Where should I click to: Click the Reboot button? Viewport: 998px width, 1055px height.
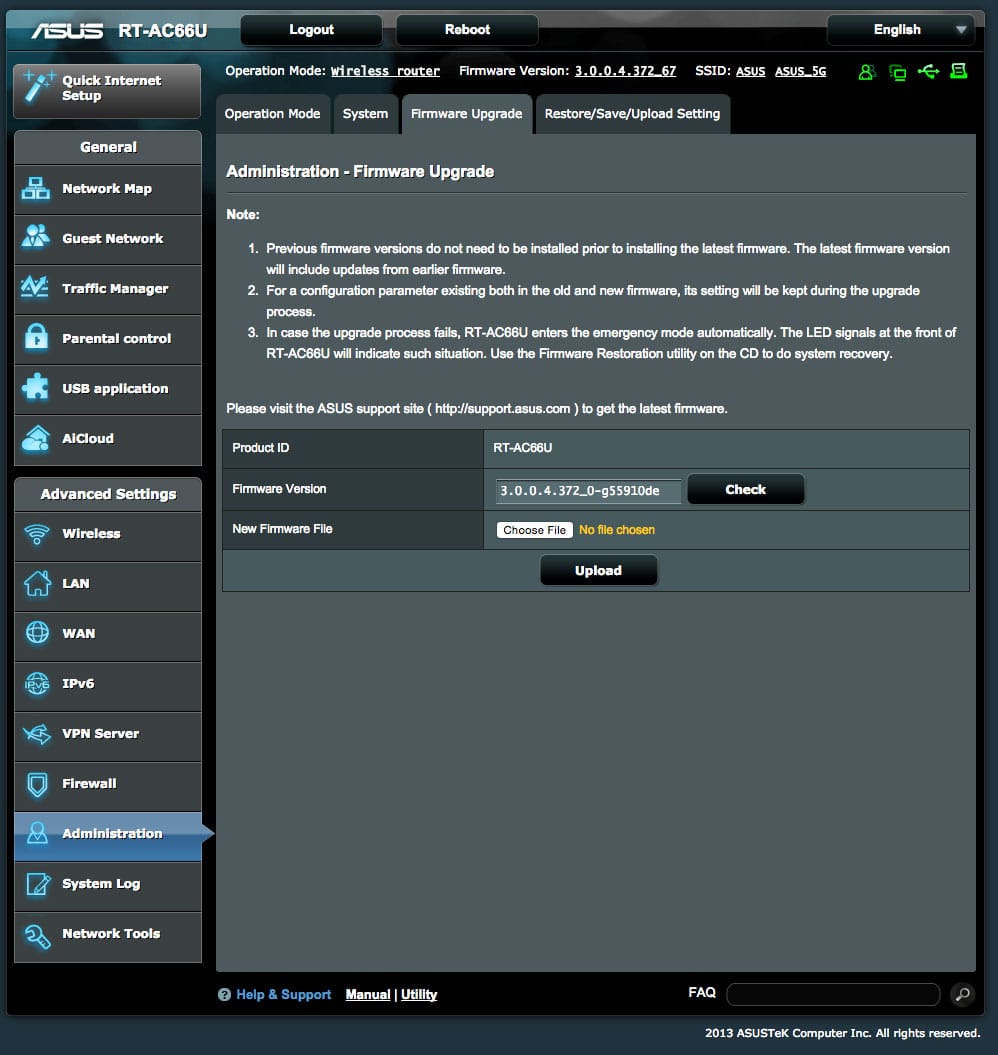coord(467,30)
